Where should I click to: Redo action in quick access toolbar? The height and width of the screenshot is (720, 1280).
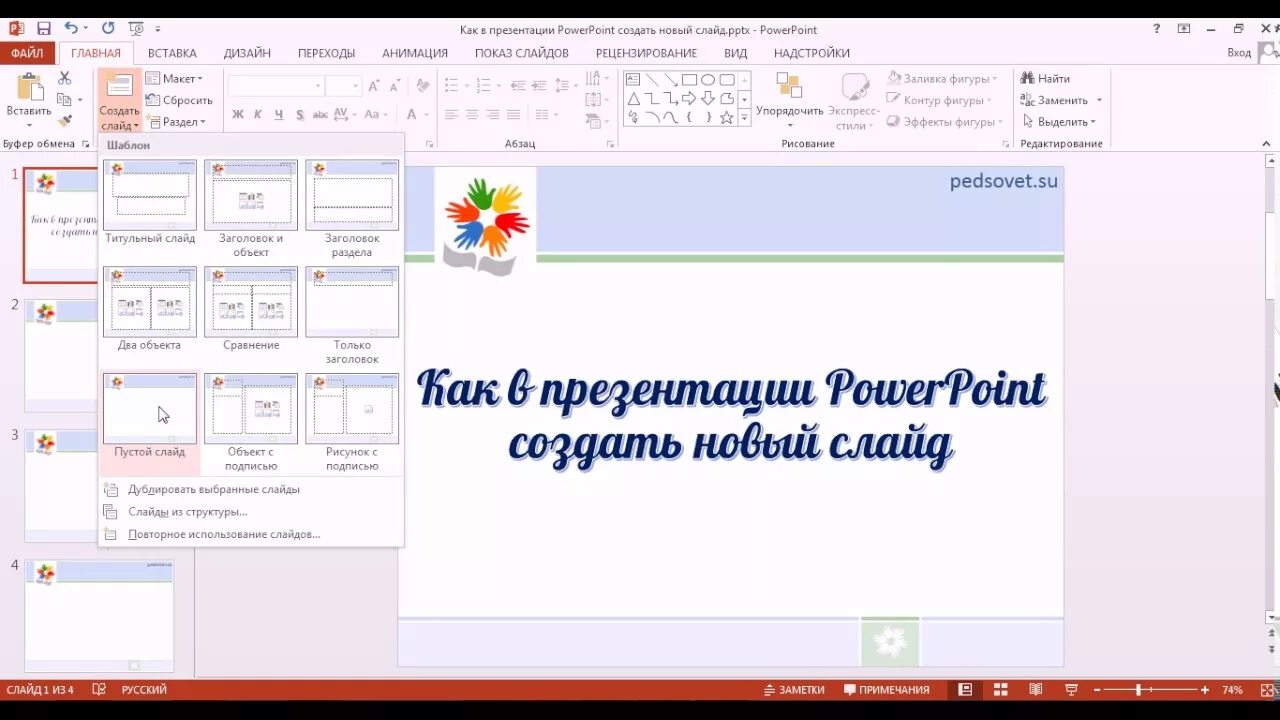[x=108, y=28]
